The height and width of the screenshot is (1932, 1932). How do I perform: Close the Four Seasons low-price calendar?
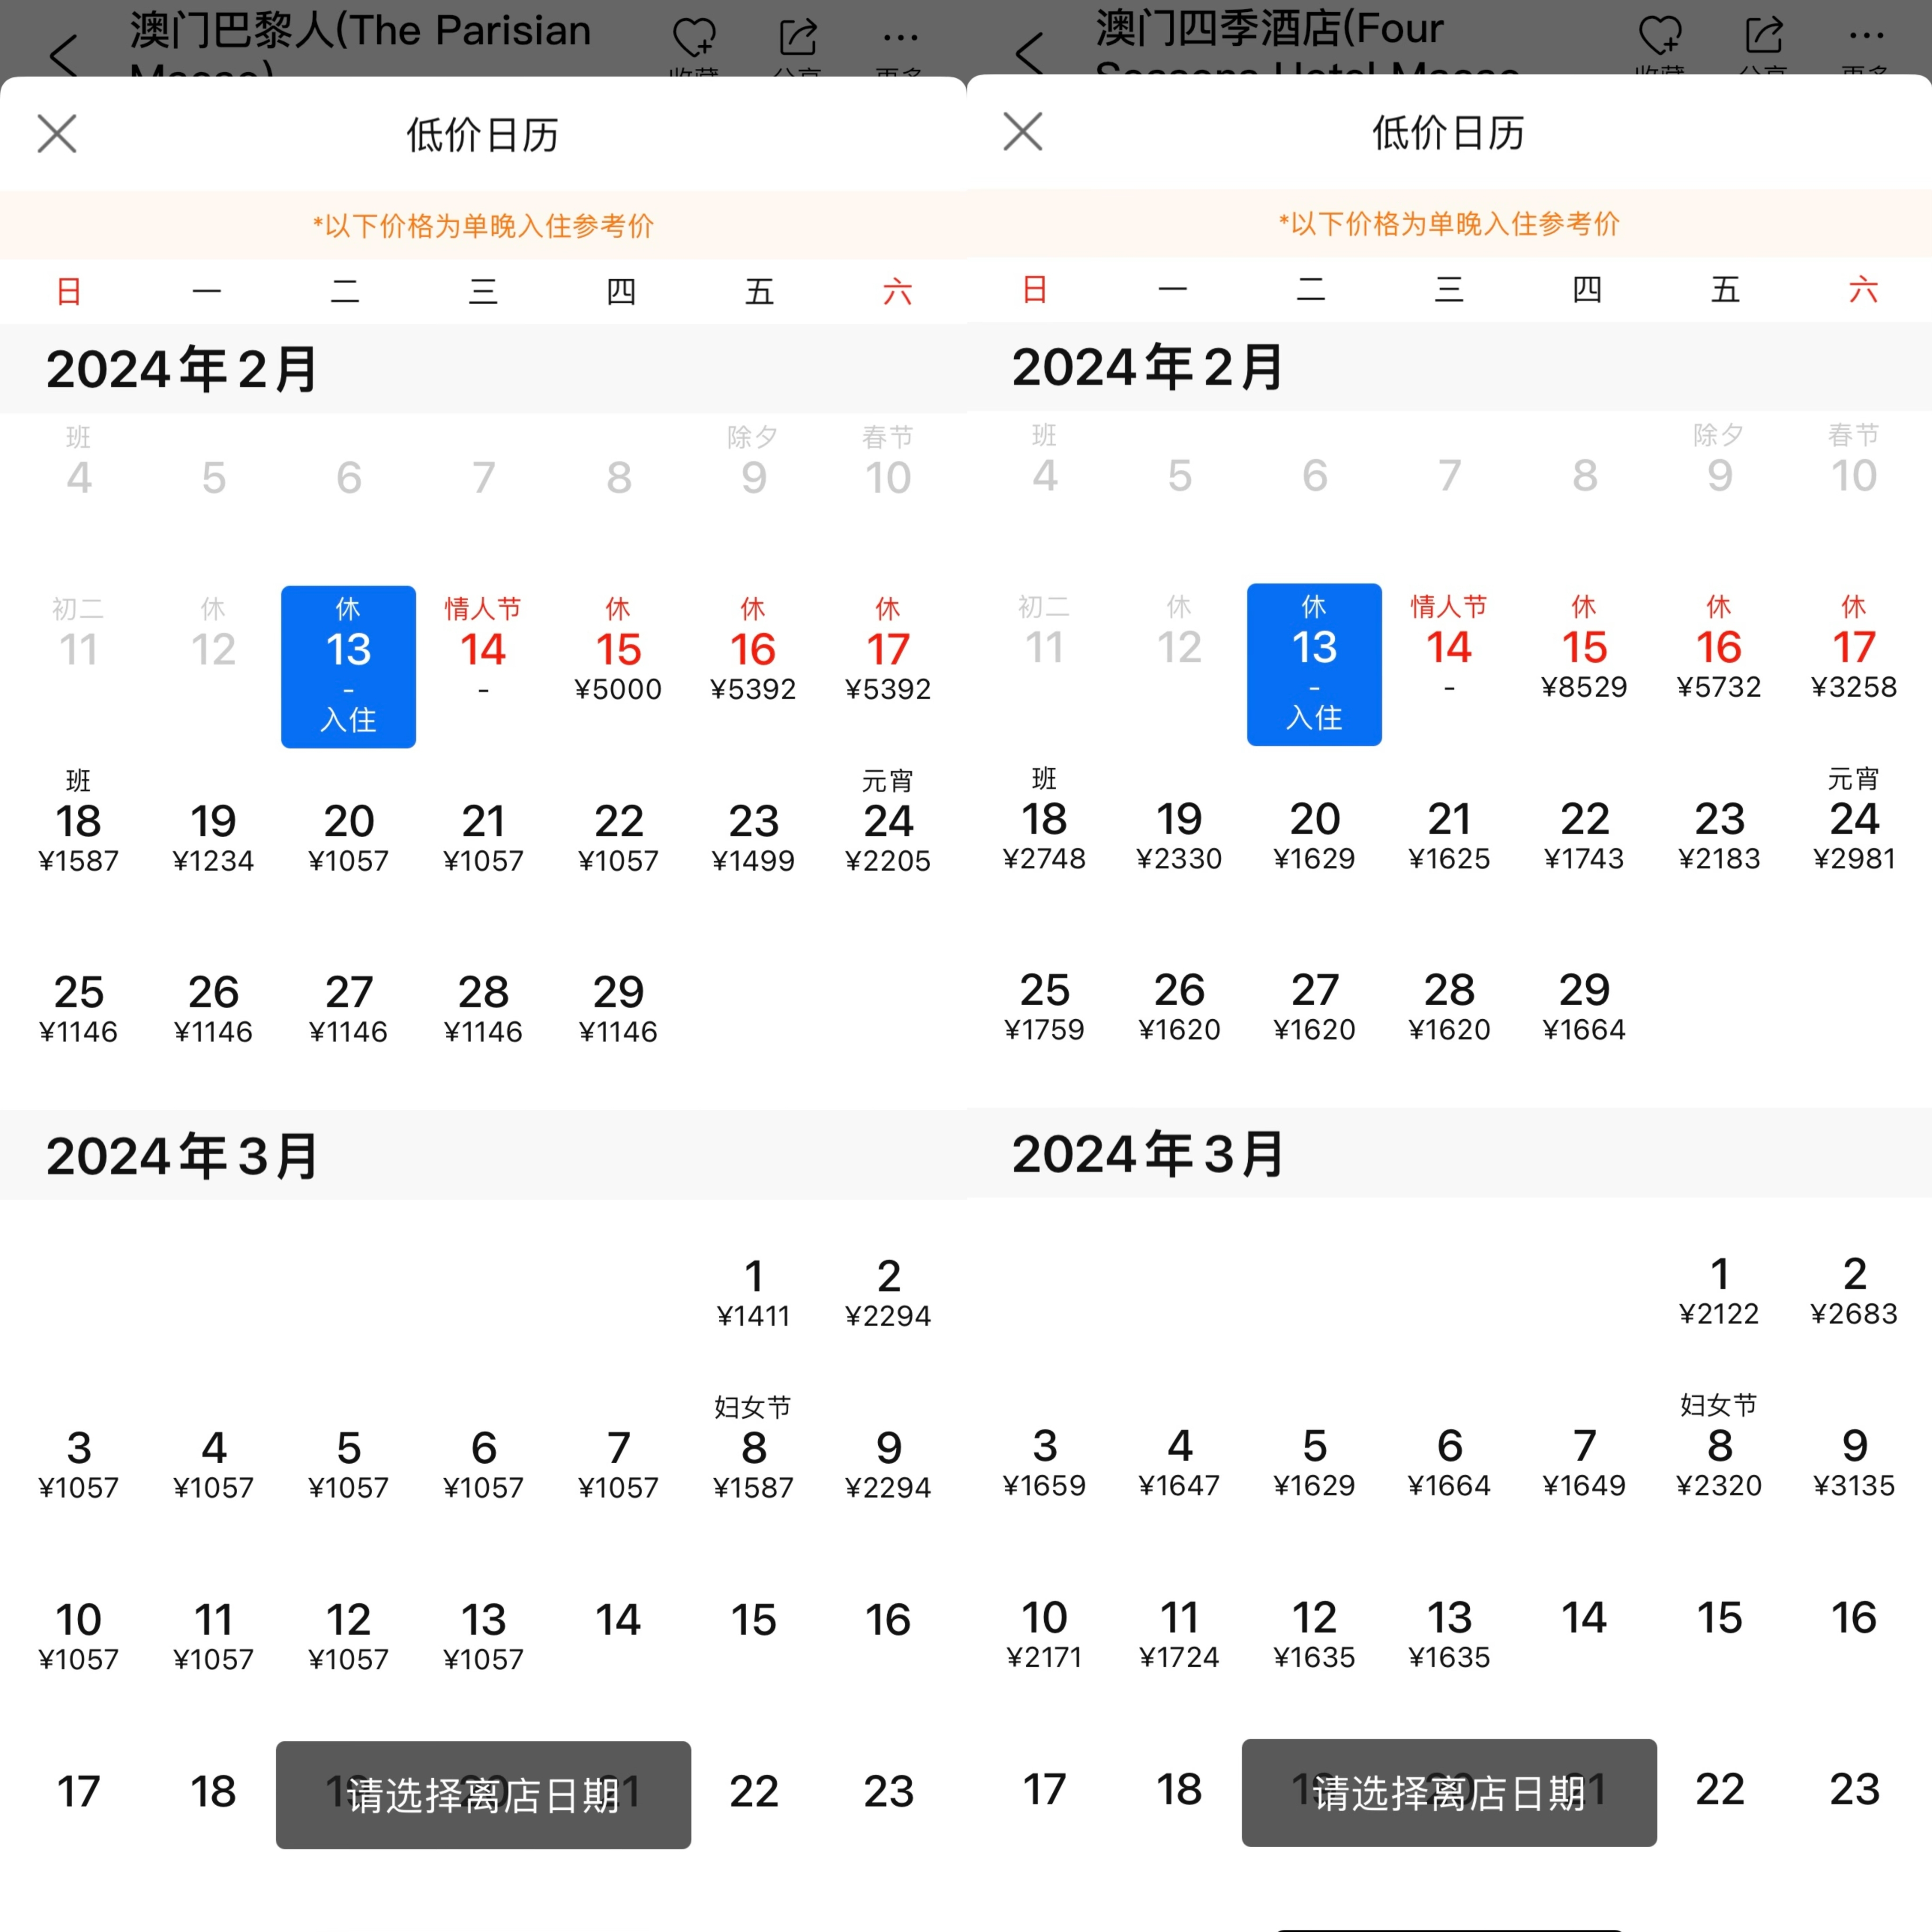[1023, 131]
